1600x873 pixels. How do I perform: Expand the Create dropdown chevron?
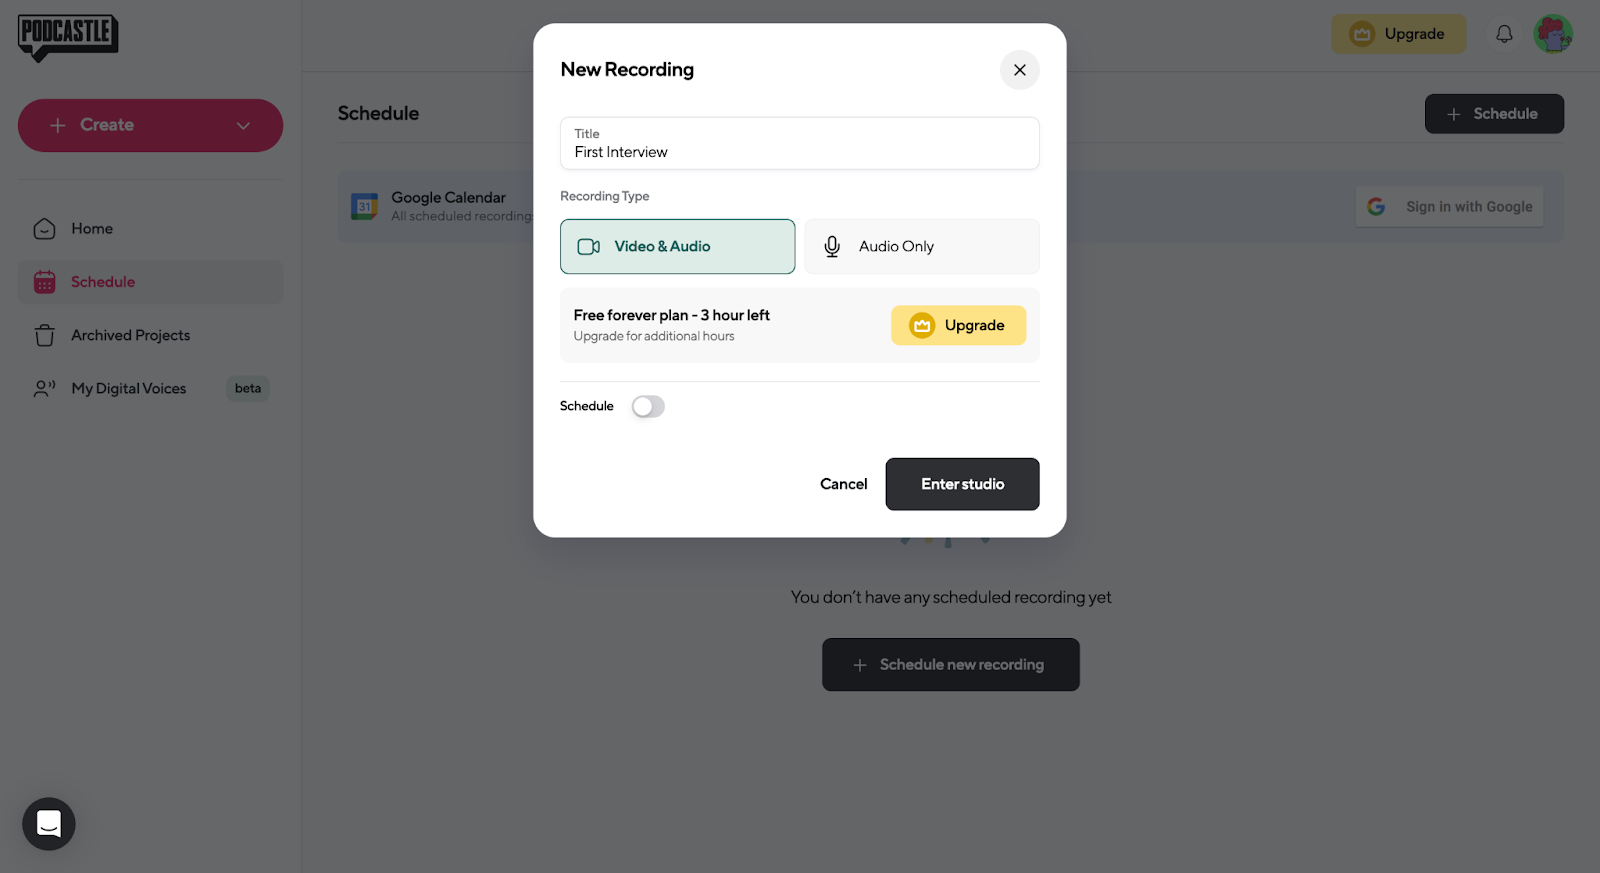[243, 125]
